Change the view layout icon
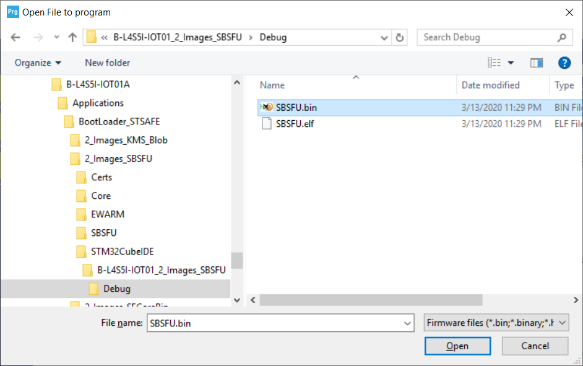583x366 pixels. pos(495,62)
